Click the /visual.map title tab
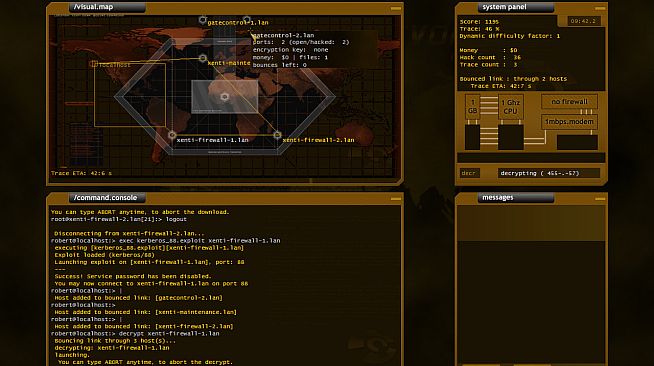The height and width of the screenshot is (366, 654). [107, 7]
